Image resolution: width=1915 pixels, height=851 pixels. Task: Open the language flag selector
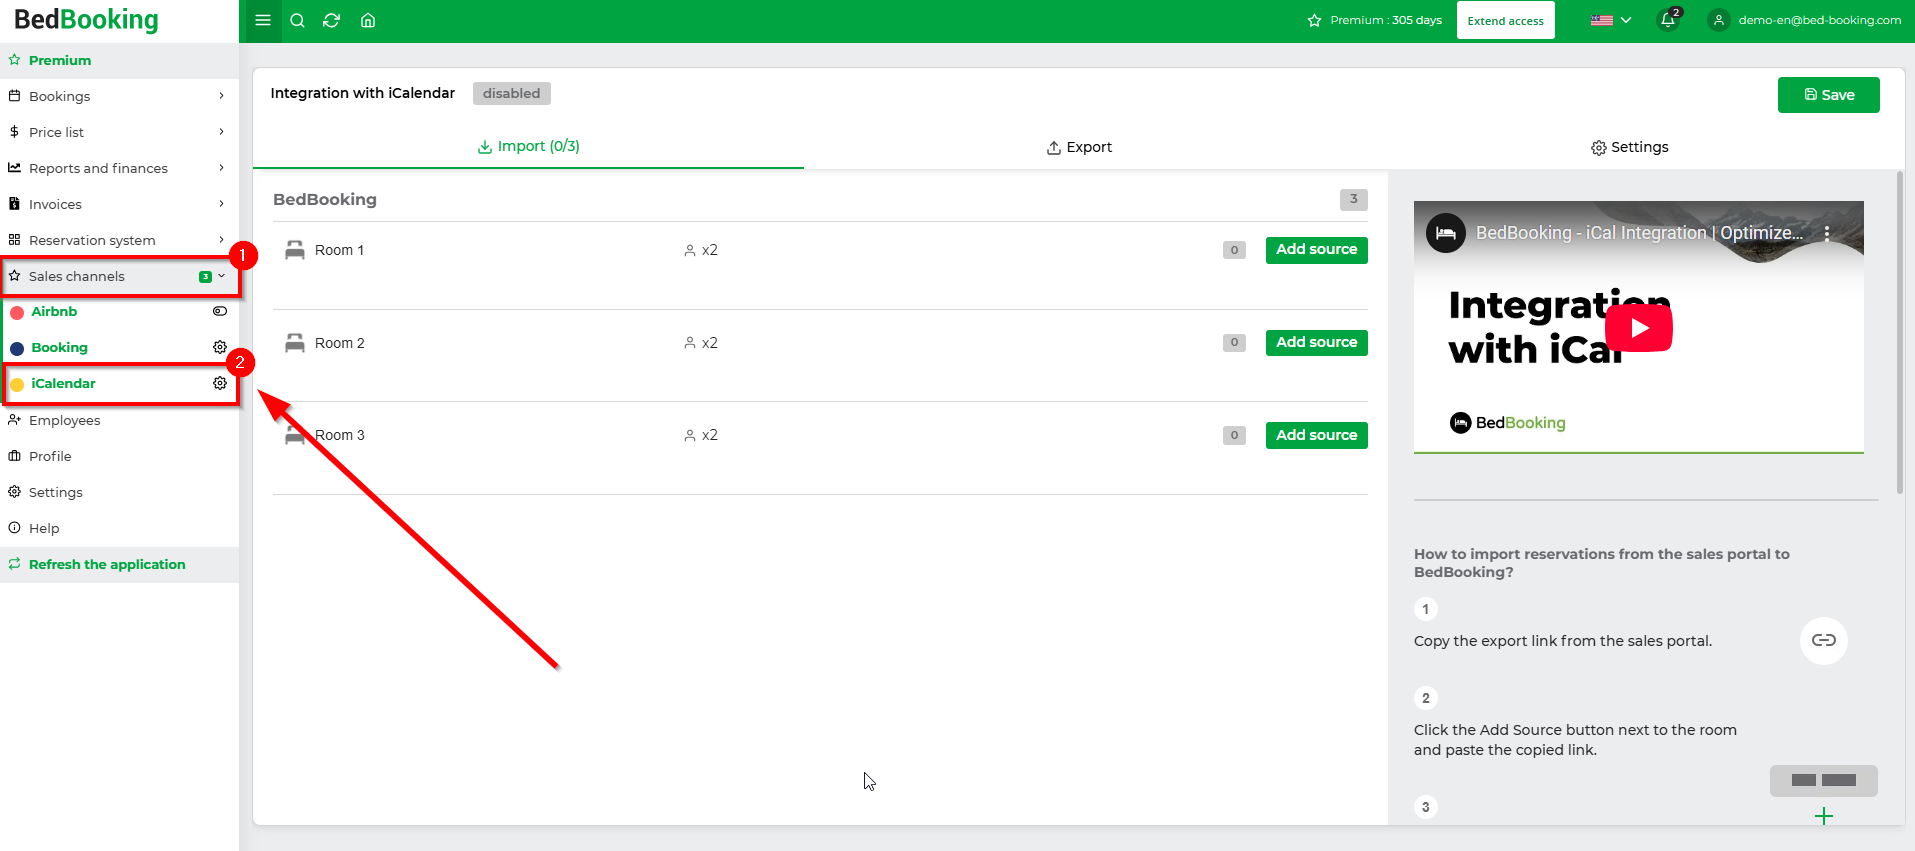pos(1610,20)
